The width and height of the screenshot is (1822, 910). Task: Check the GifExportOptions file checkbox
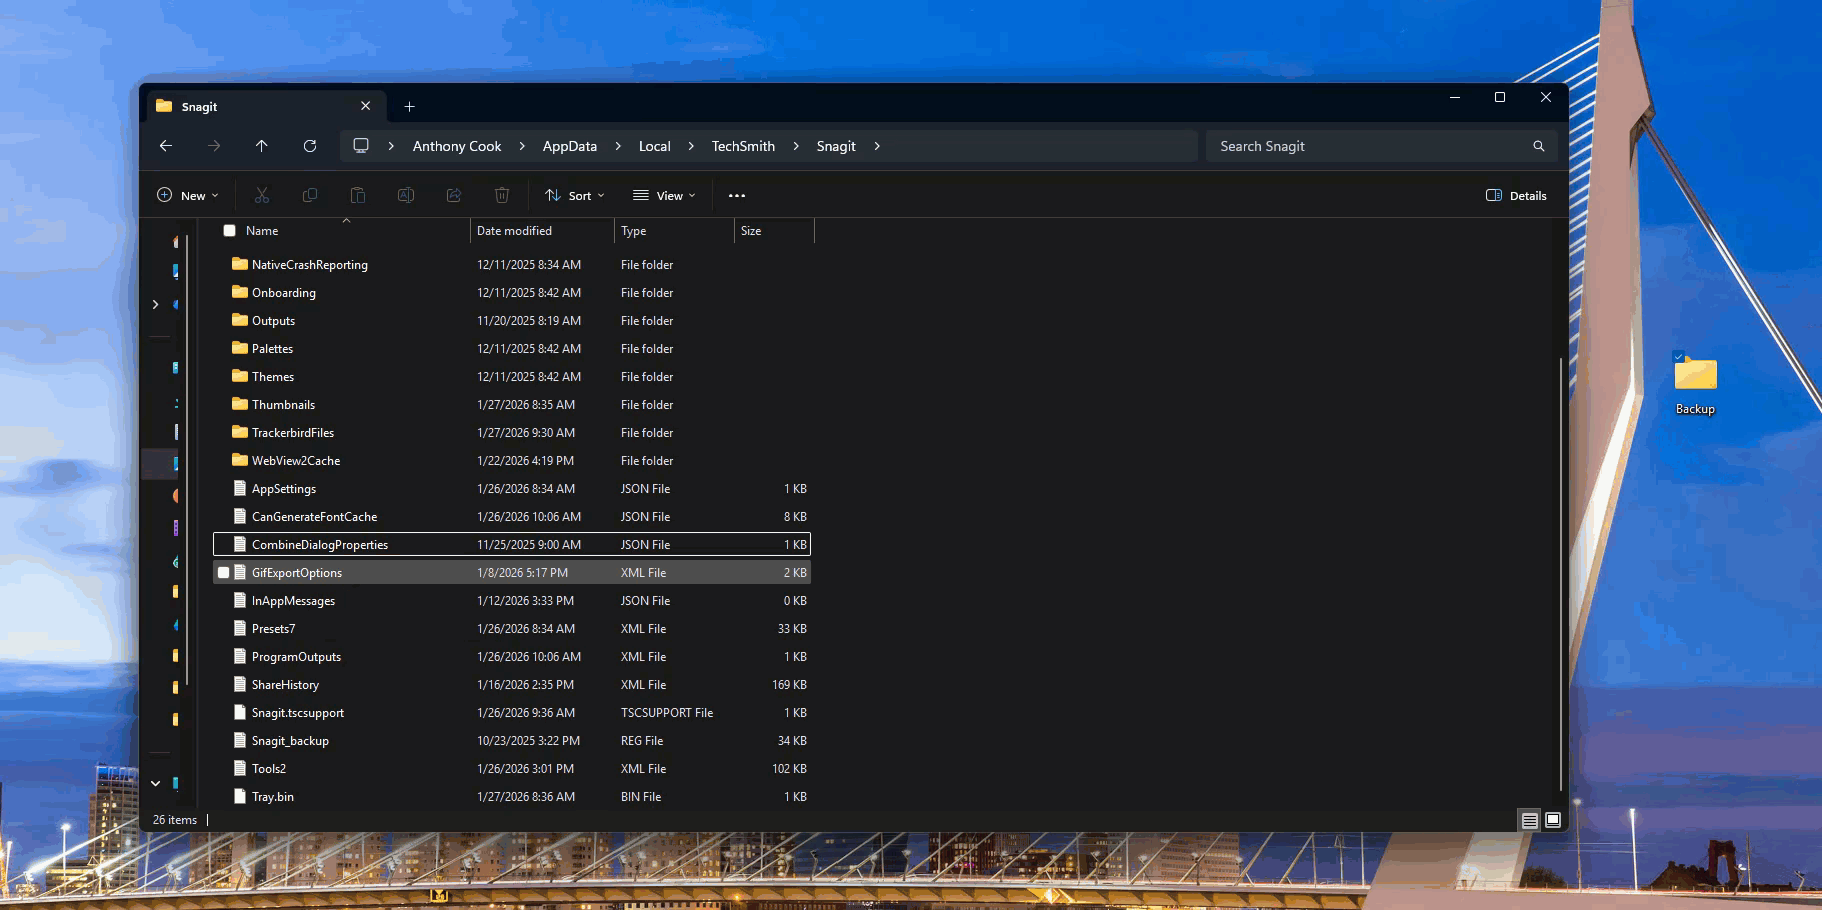click(224, 573)
